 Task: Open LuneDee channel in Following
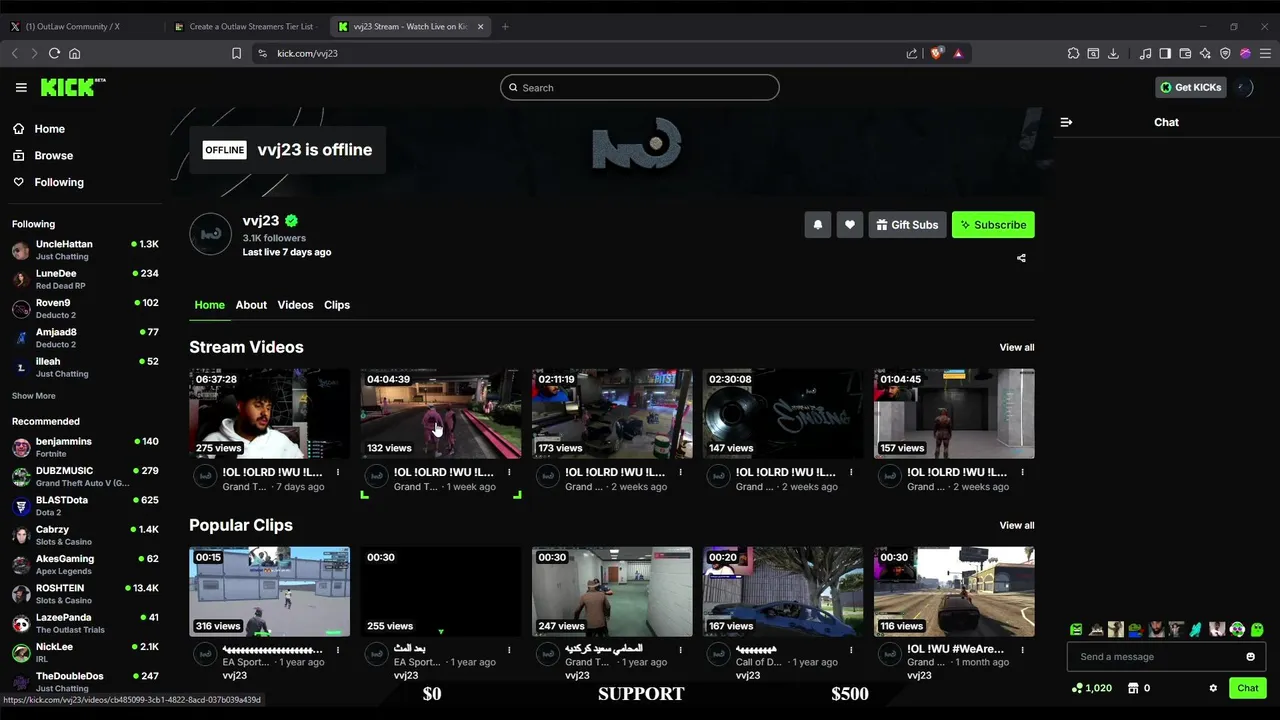coord(85,279)
